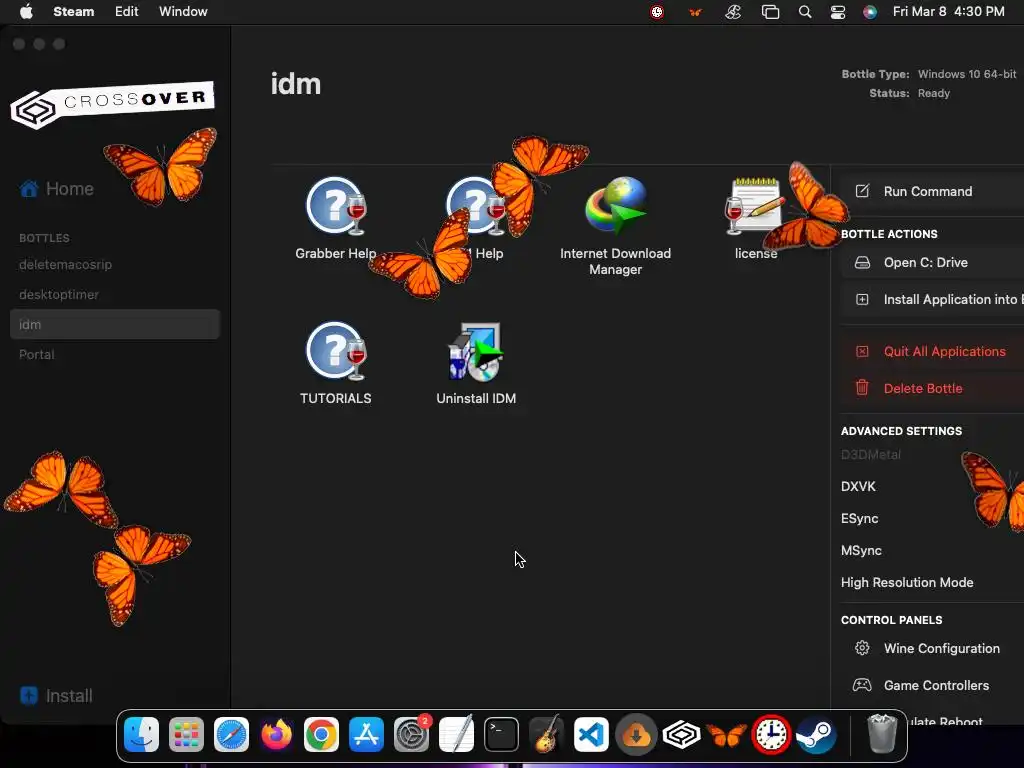Select the deletemacosrip bottle
This screenshot has height=768, width=1024.
coord(65,264)
